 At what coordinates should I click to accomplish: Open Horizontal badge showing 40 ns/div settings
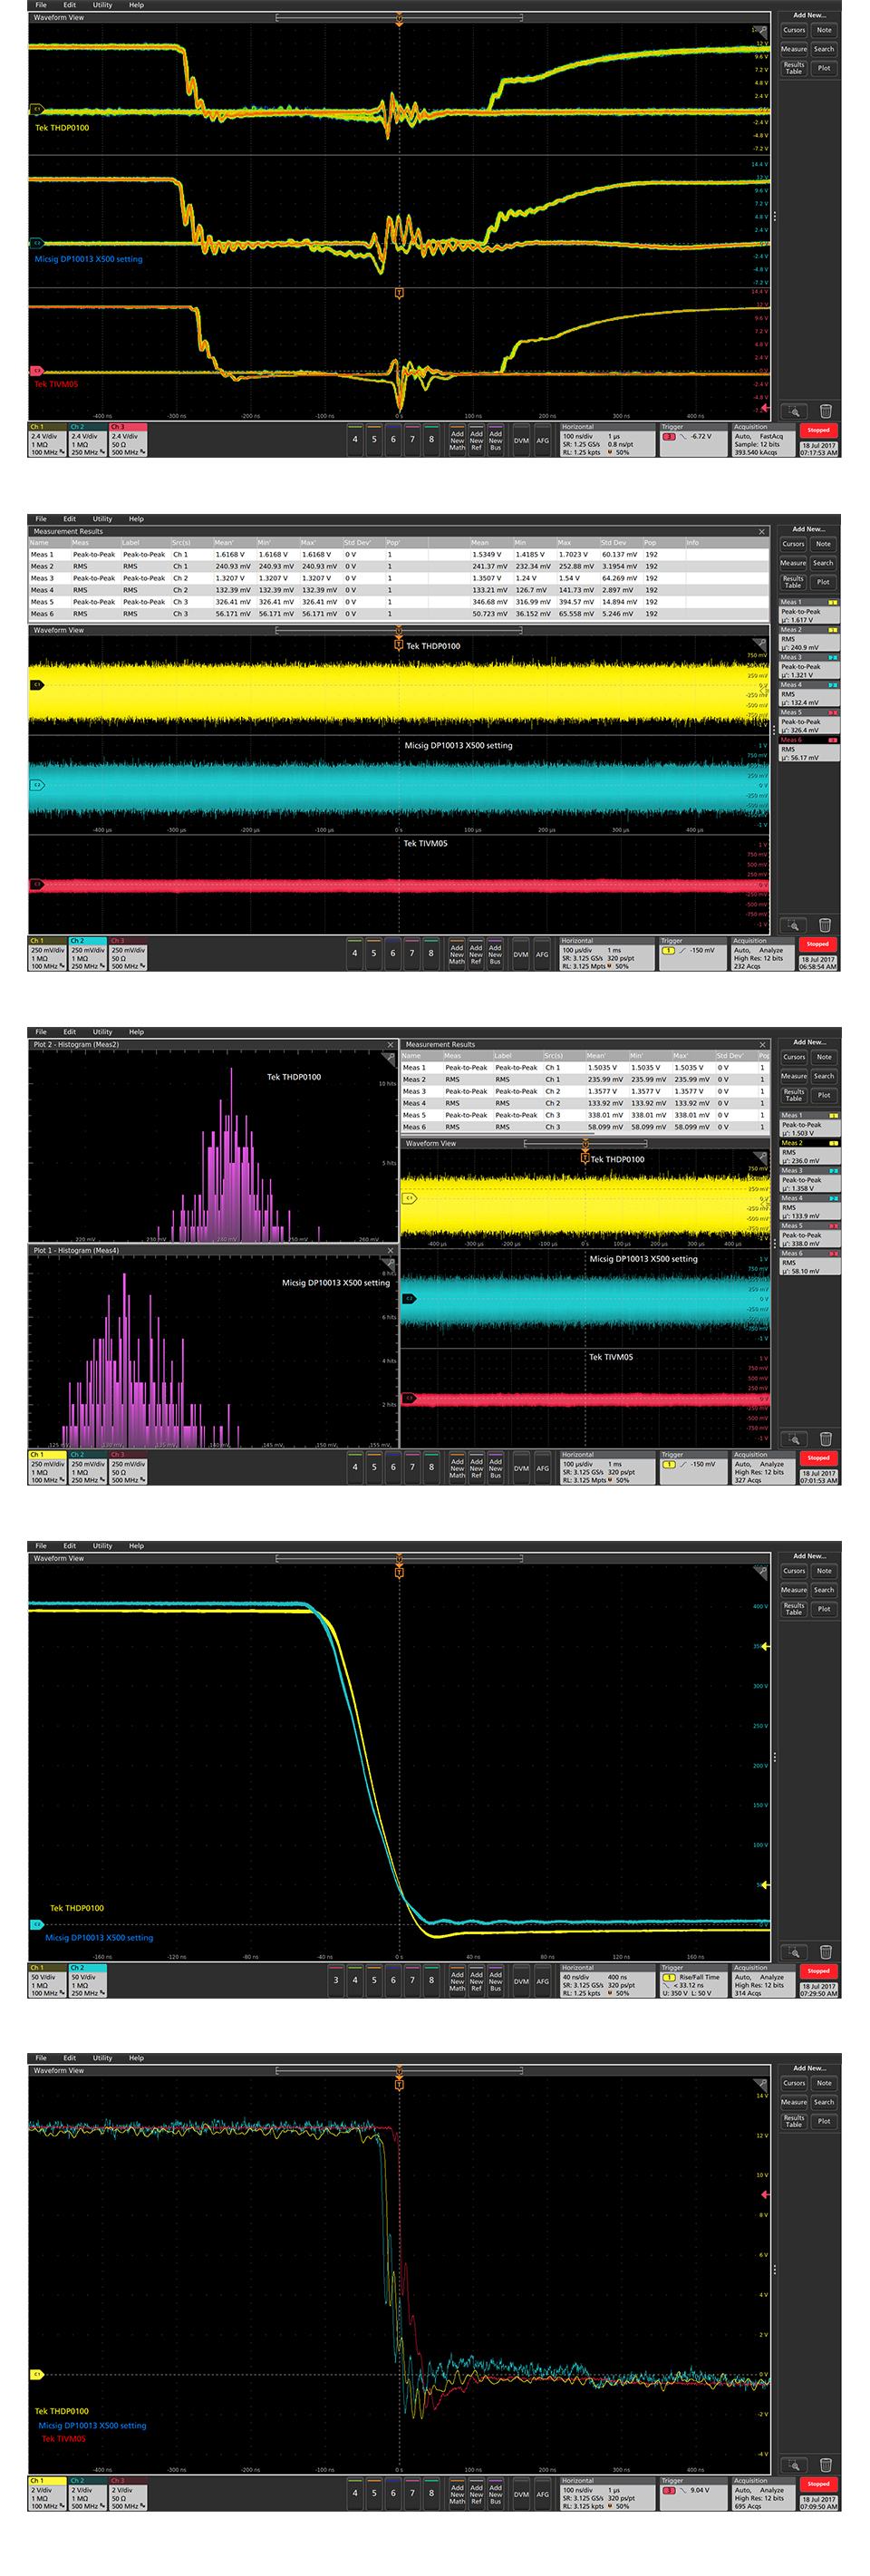click(607, 1981)
